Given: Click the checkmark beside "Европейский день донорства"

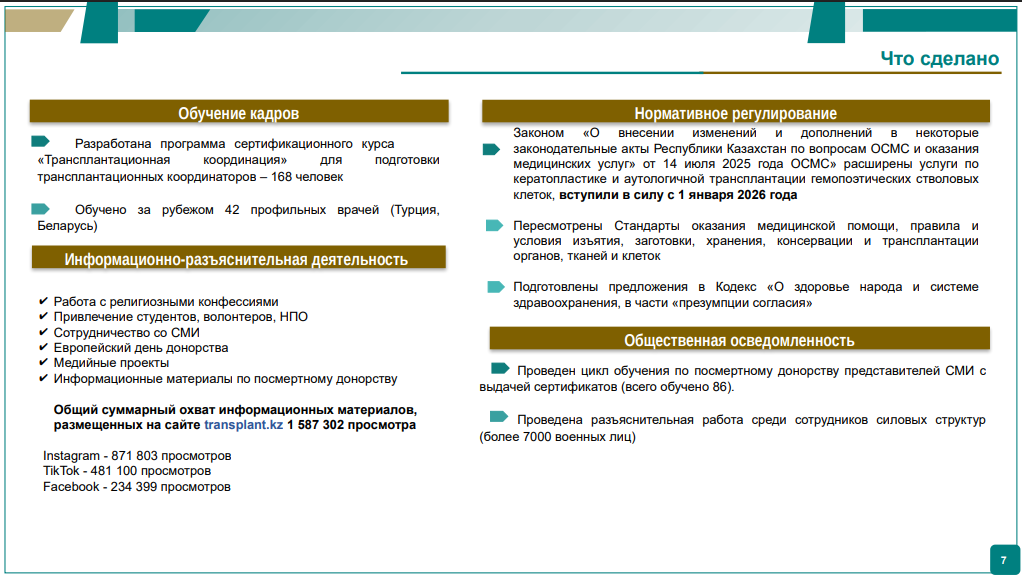Looking at the screenshot, I should click(x=43, y=347).
